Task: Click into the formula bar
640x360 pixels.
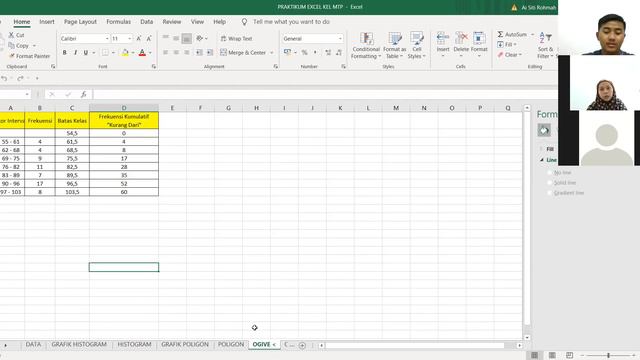Action: click(x=324, y=94)
